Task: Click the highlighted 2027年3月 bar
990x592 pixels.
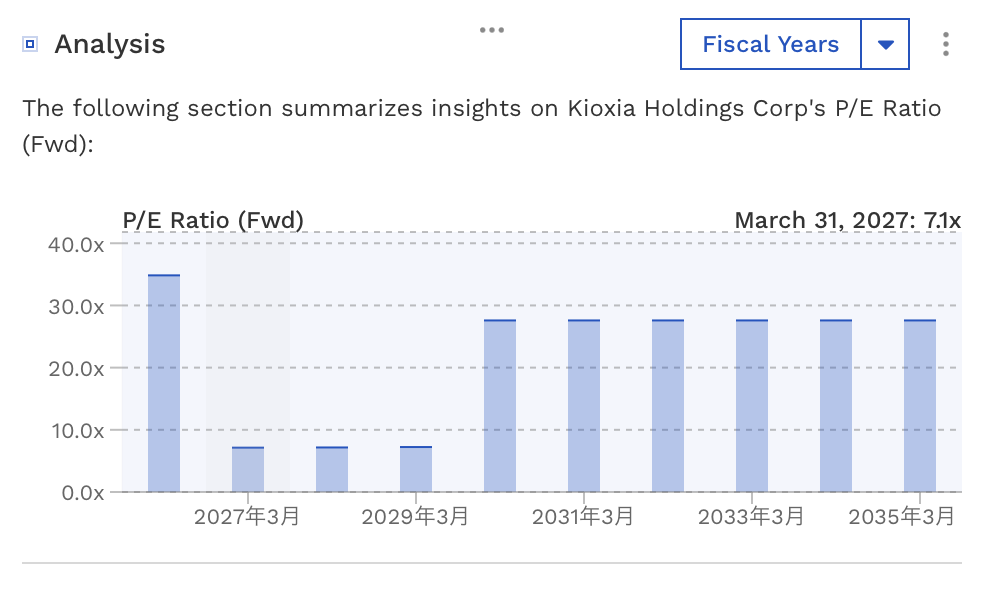Action: [248, 469]
